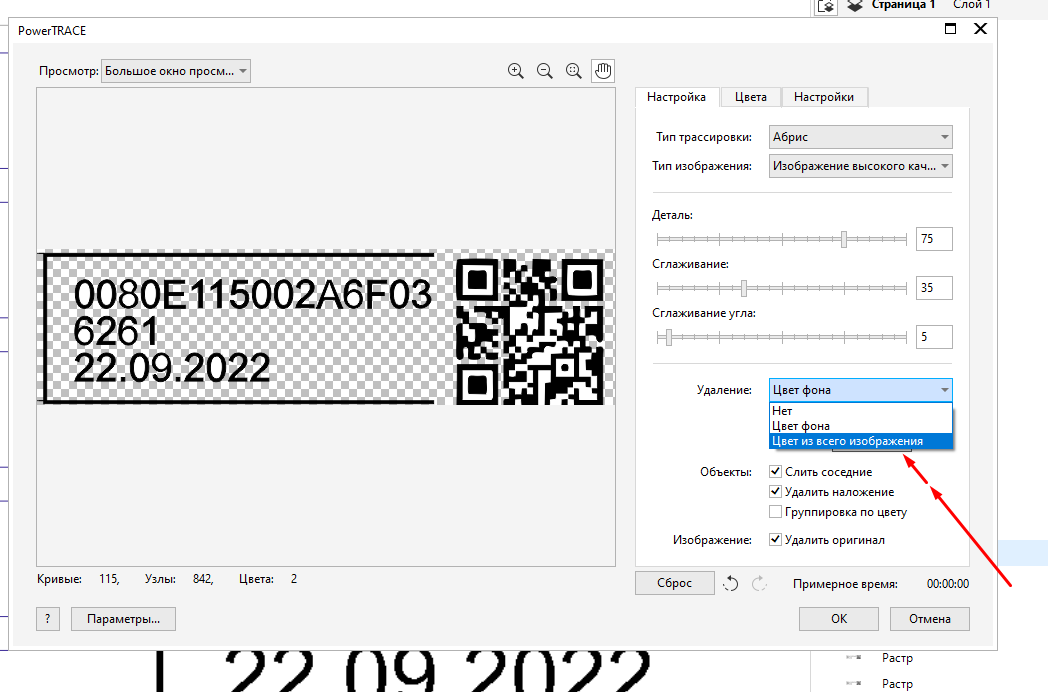This screenshot has height=692, width=1048.
Task: Click the Сглаживание угла value field 5
Action: [934, 337]
